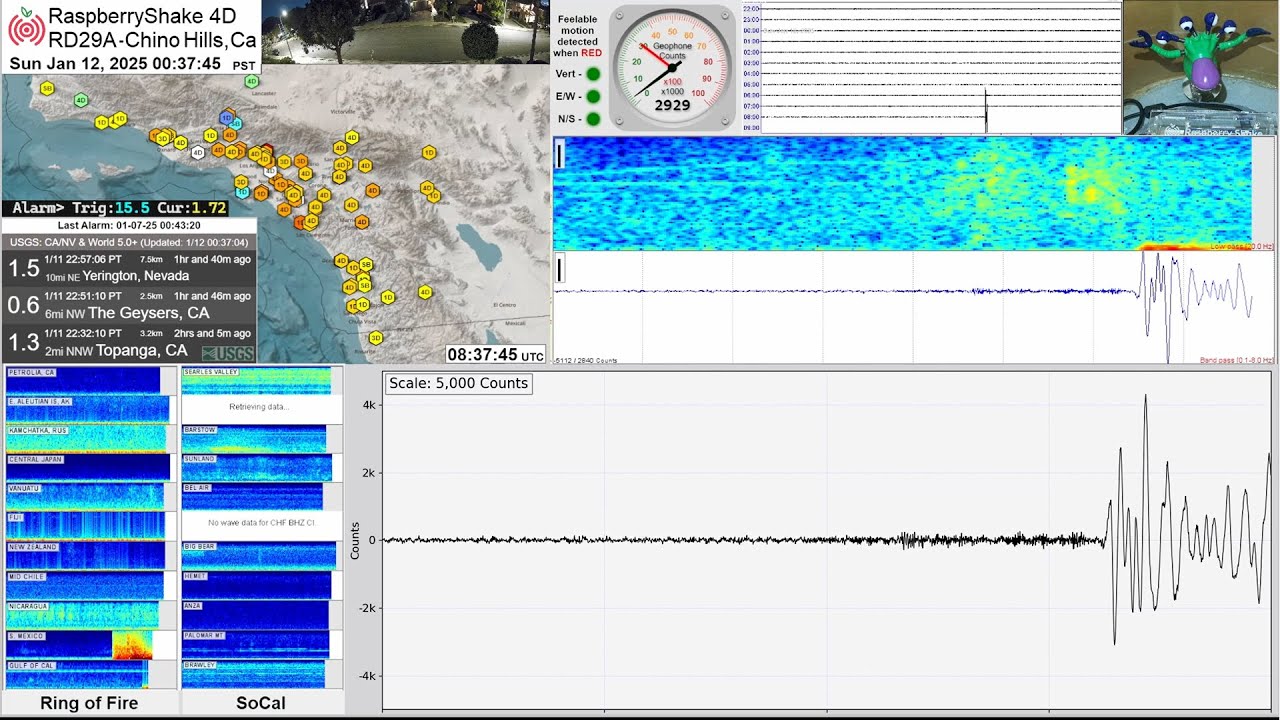The height and width of the screenshot is (720, 1280).
Task: Select the southernmost 3D marker on map
Action: [x=375, y=338]
